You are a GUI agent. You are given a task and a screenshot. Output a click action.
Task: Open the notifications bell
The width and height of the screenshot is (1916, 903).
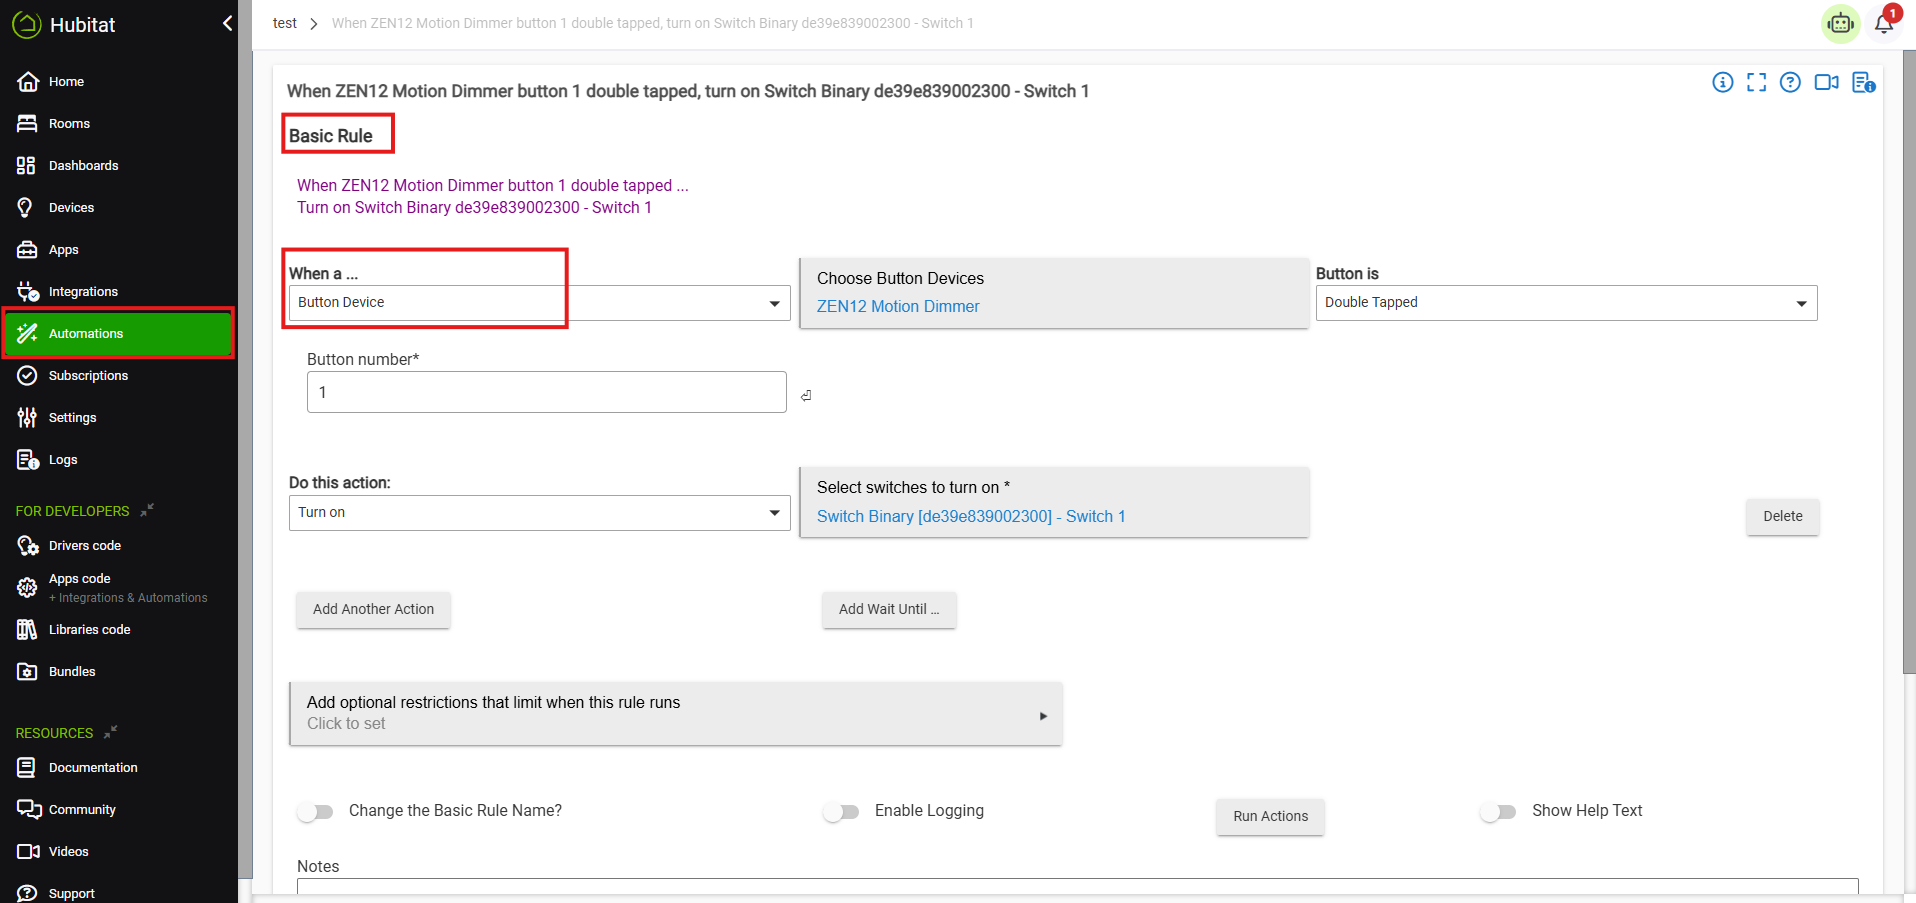coord(1885,22)
